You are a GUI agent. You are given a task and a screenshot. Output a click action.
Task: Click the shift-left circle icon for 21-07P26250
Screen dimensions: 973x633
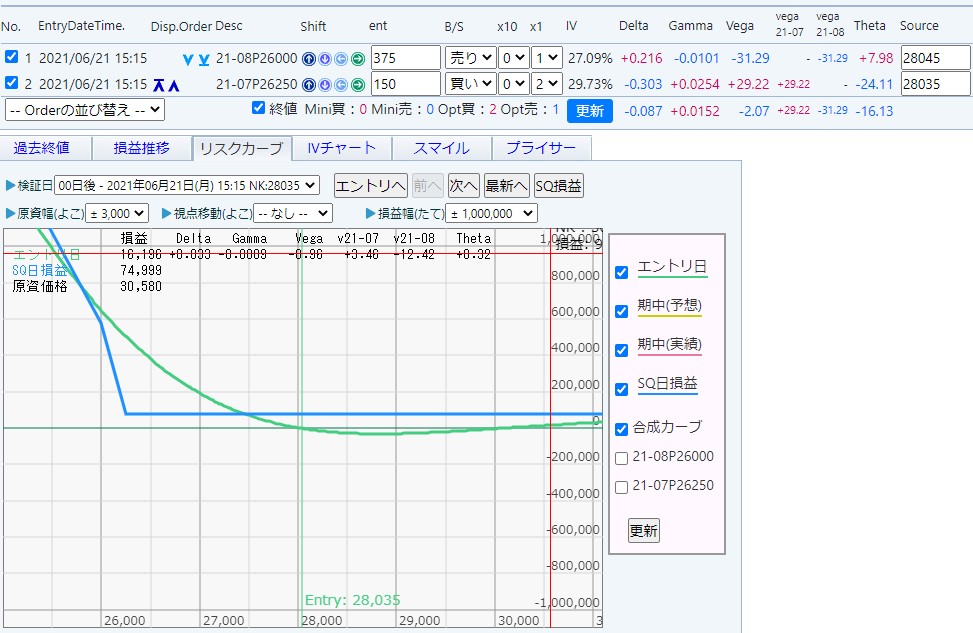(341, 84)
